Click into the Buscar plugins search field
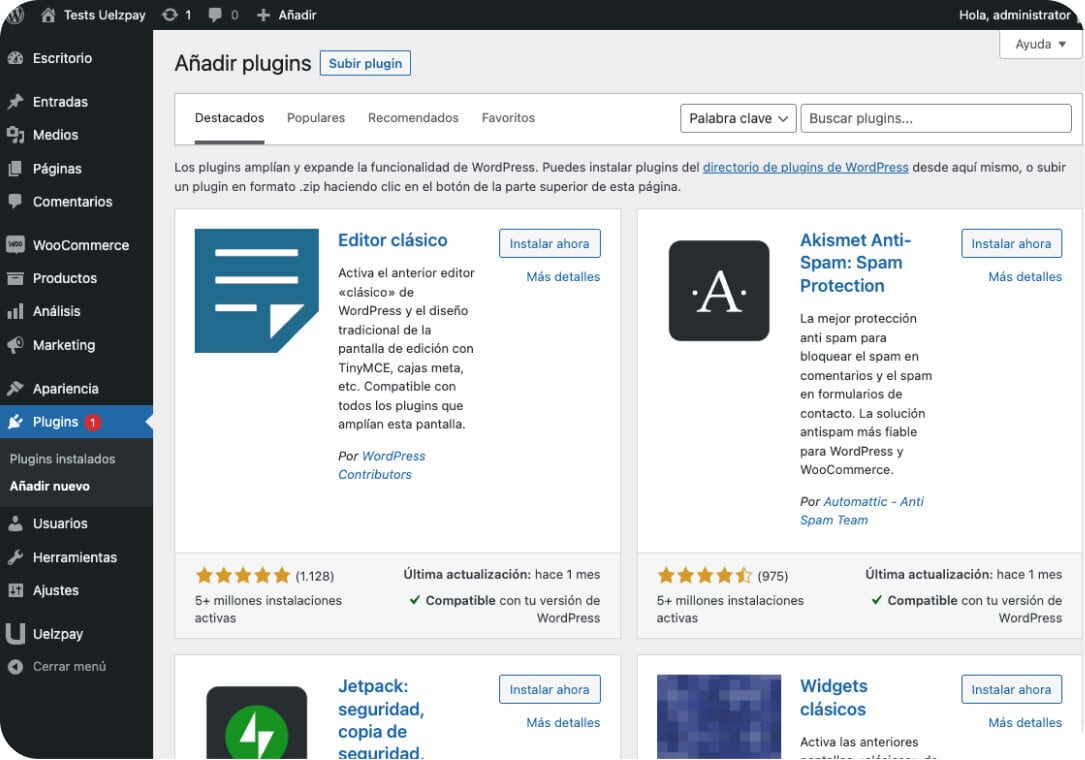The image size is (1085, 760). click(x=936, y=118)
